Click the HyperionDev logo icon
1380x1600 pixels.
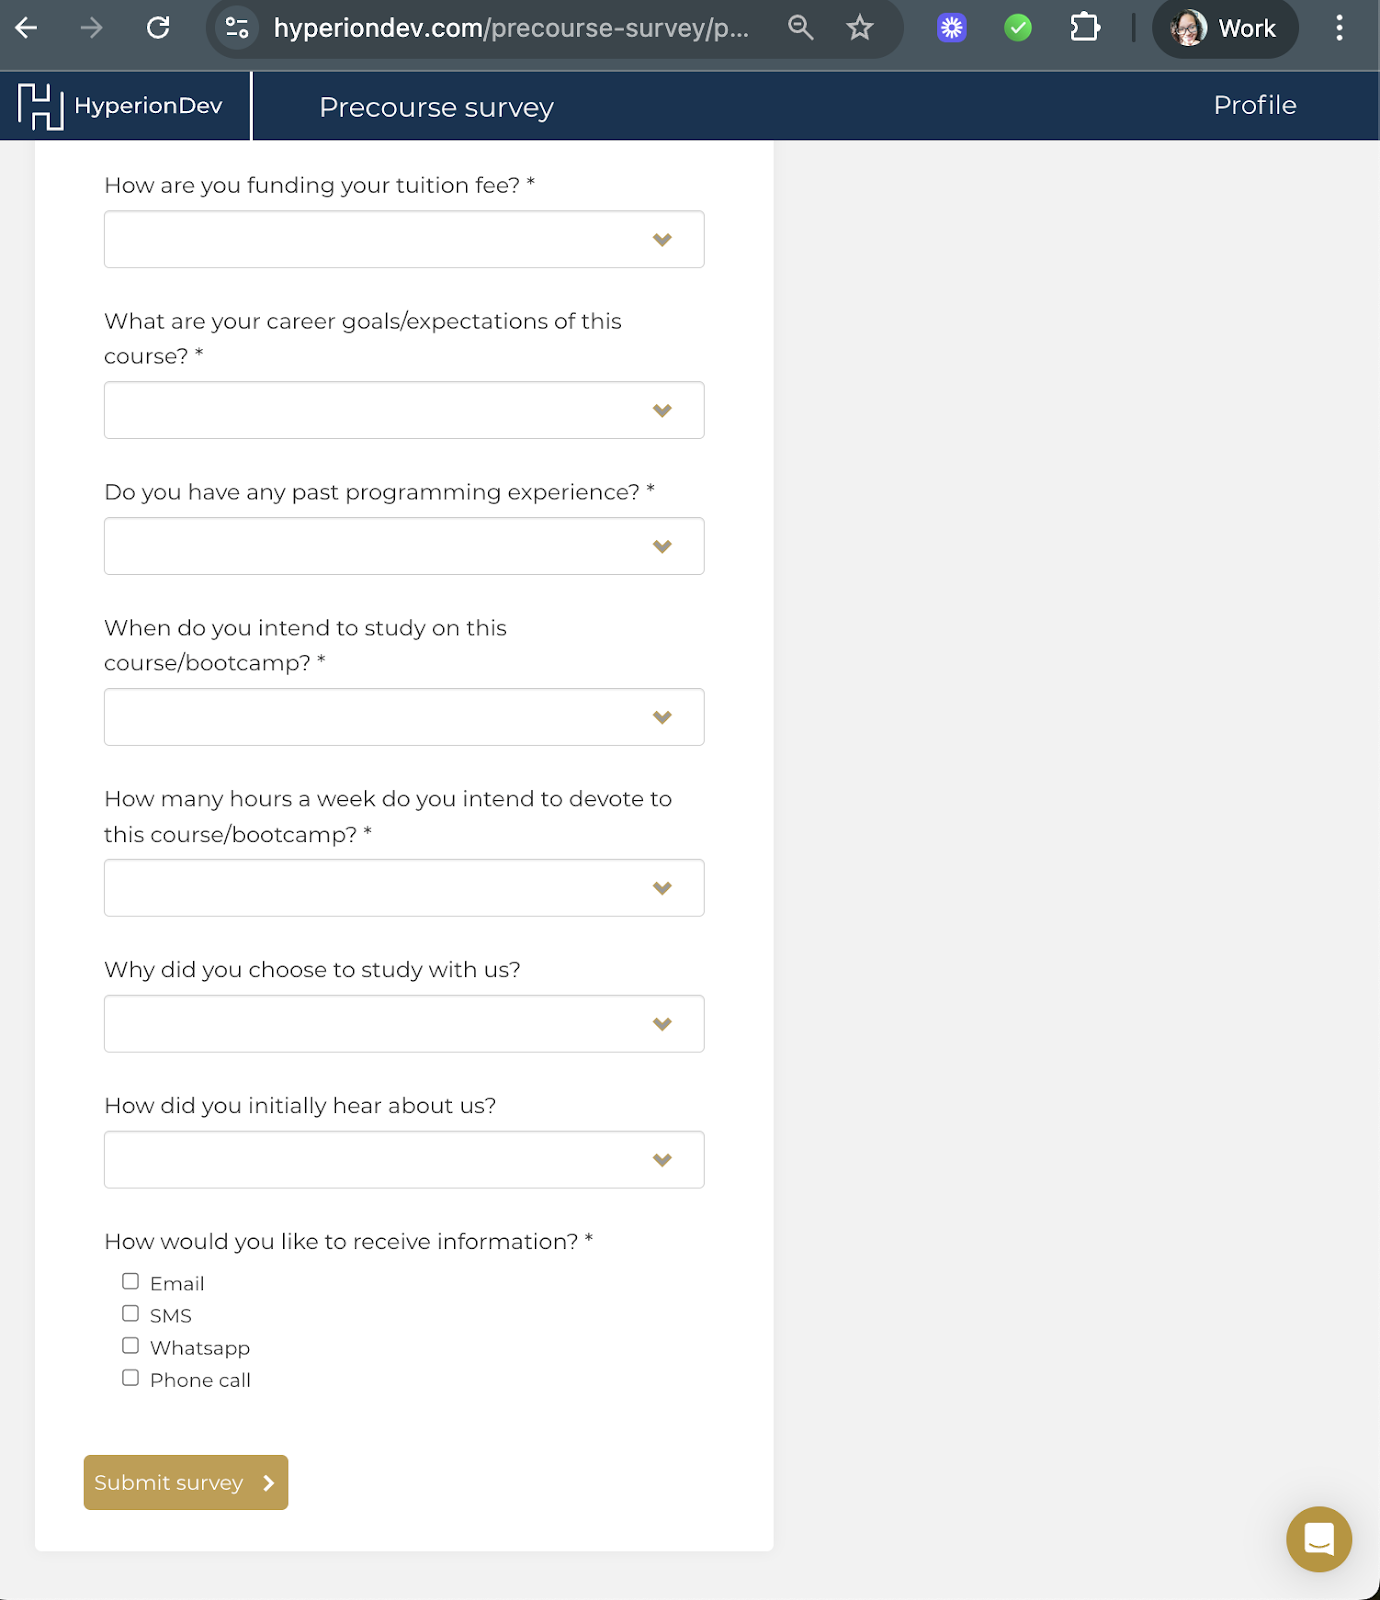pos(42,105)
